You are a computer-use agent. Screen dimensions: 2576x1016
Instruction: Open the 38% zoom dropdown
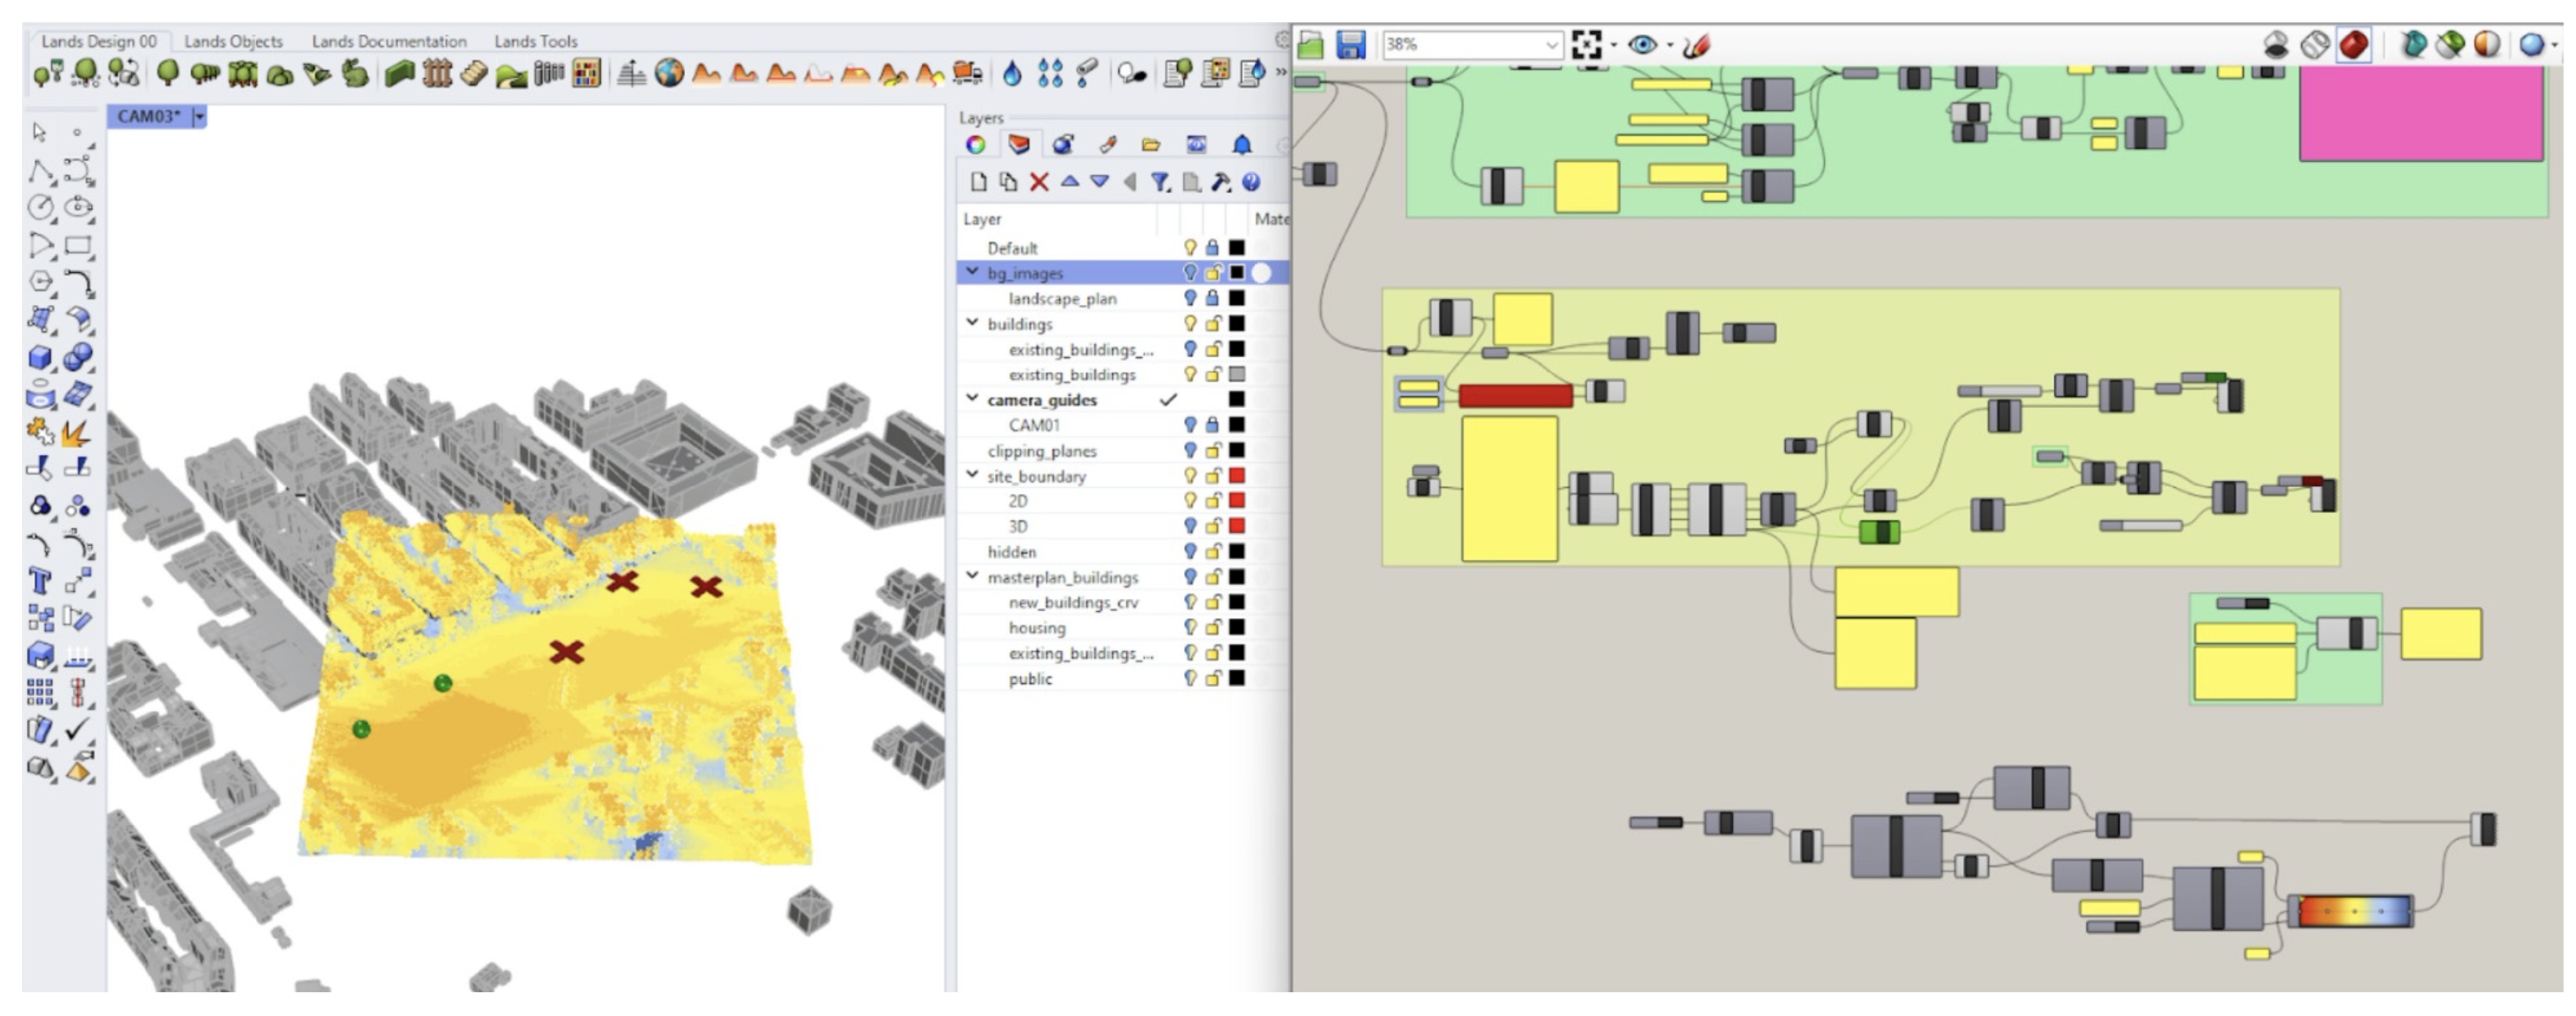click(1551, 44)
